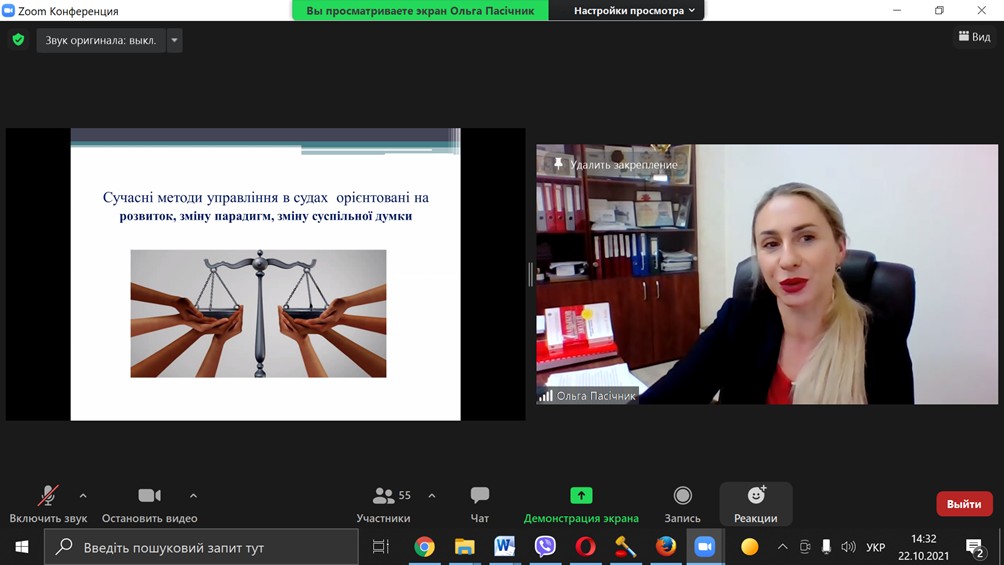Expand the original sound dropdown arrow
Viewport: 1004px width, 565px height.
(174, 40)
